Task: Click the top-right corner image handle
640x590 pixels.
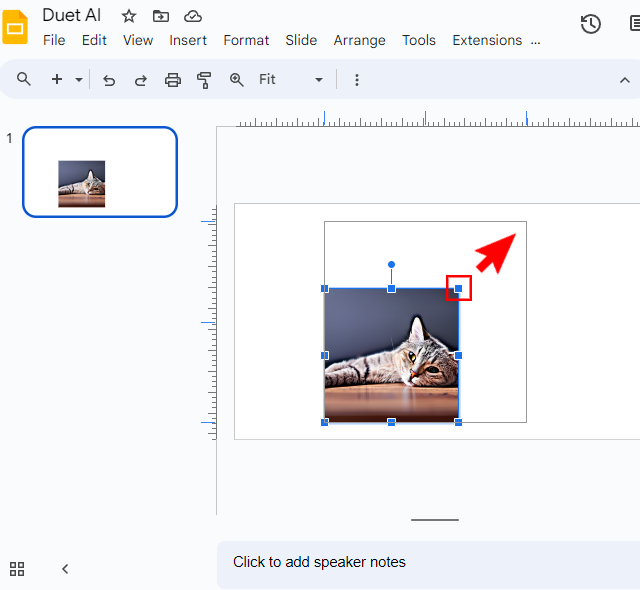Action: (458, 288)
